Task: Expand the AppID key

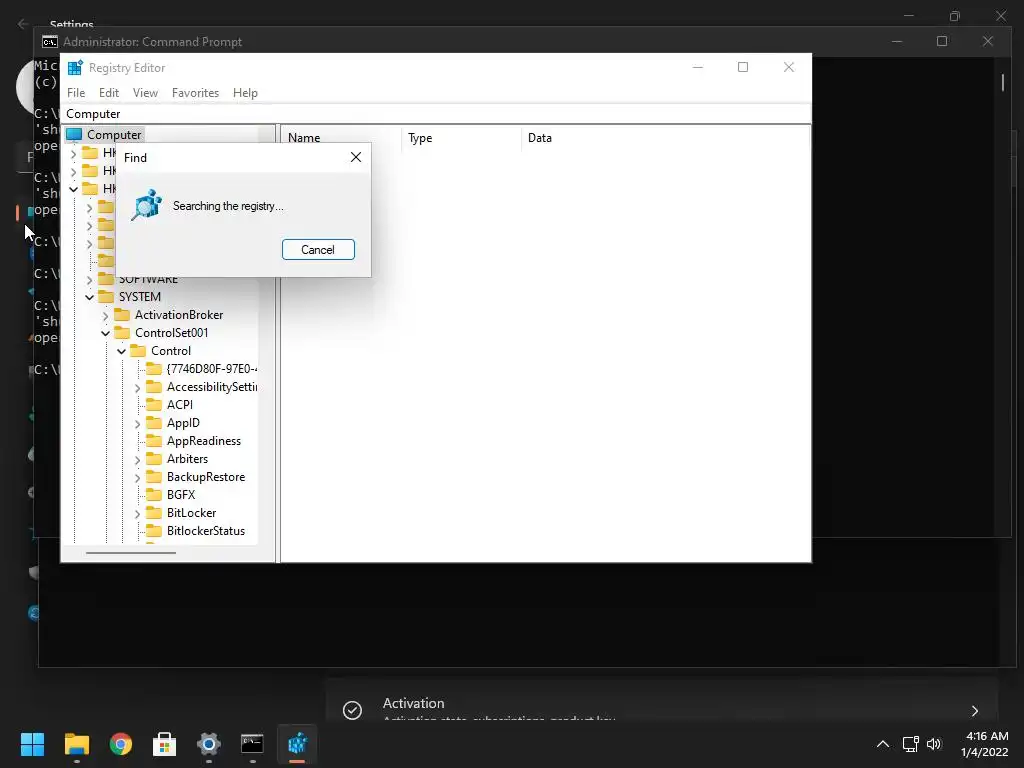Action: [x=137, y=424]
